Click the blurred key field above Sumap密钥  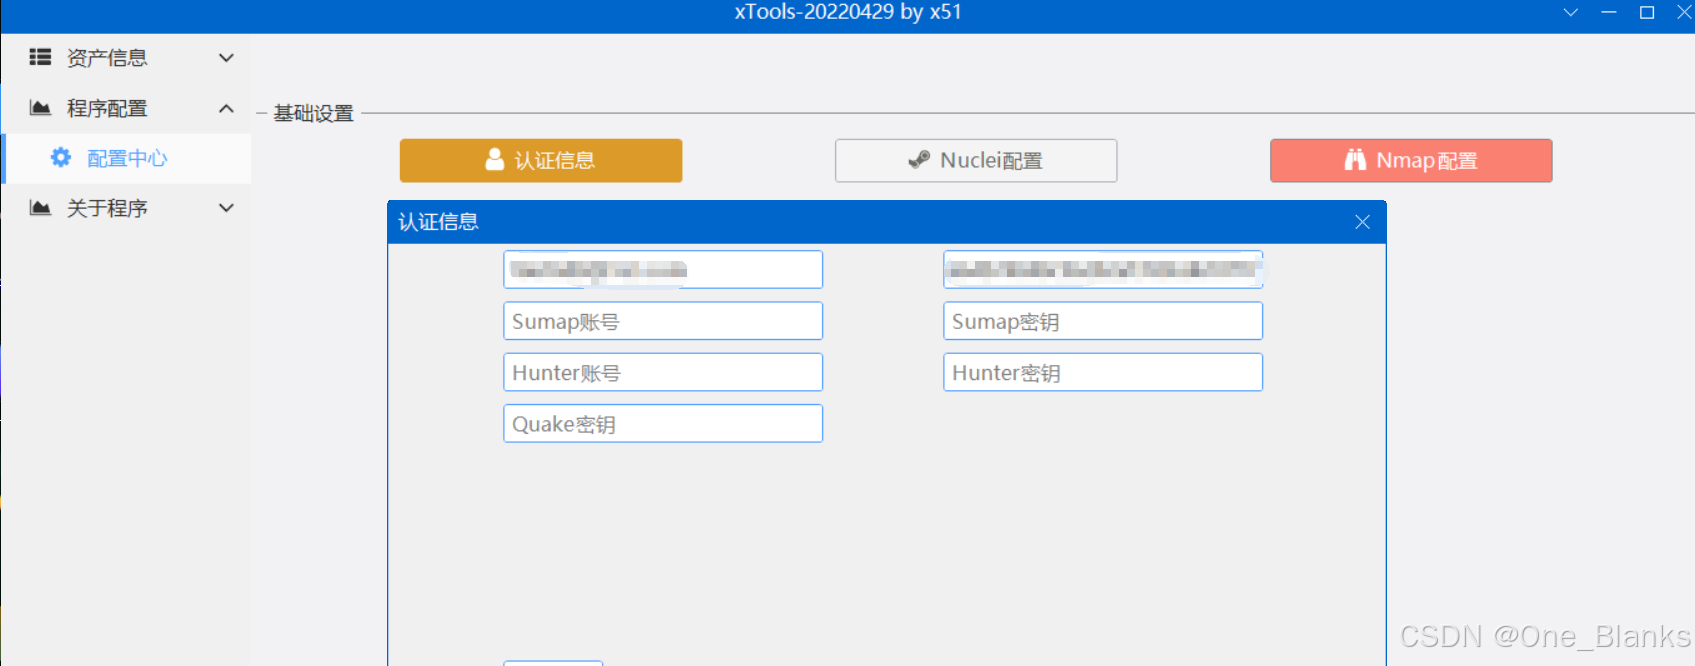coord(1103,270)
